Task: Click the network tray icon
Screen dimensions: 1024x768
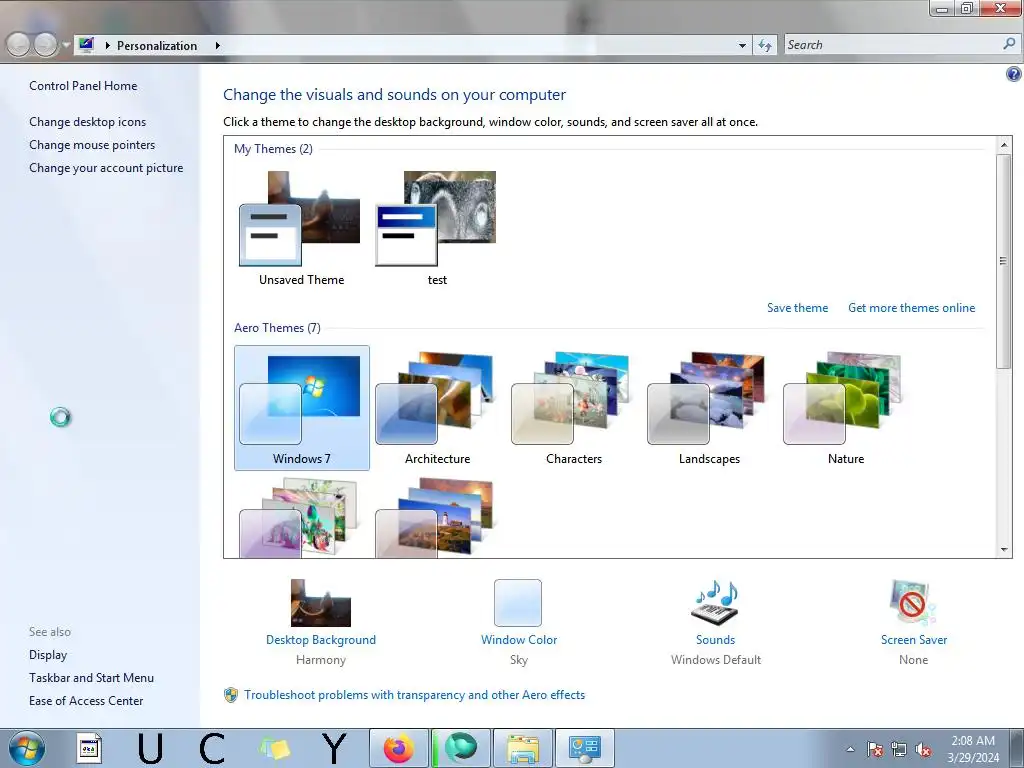Action: [899, 749]
